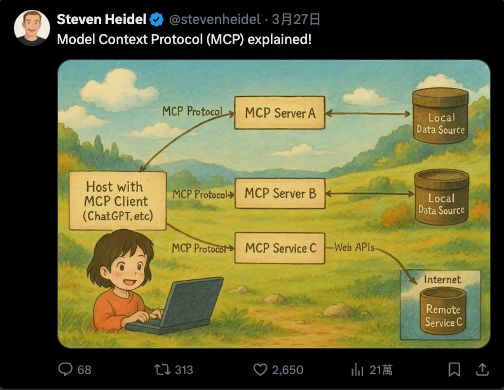Click the MCP Service C box in image

pyautogui.click(x=280, y=248)
